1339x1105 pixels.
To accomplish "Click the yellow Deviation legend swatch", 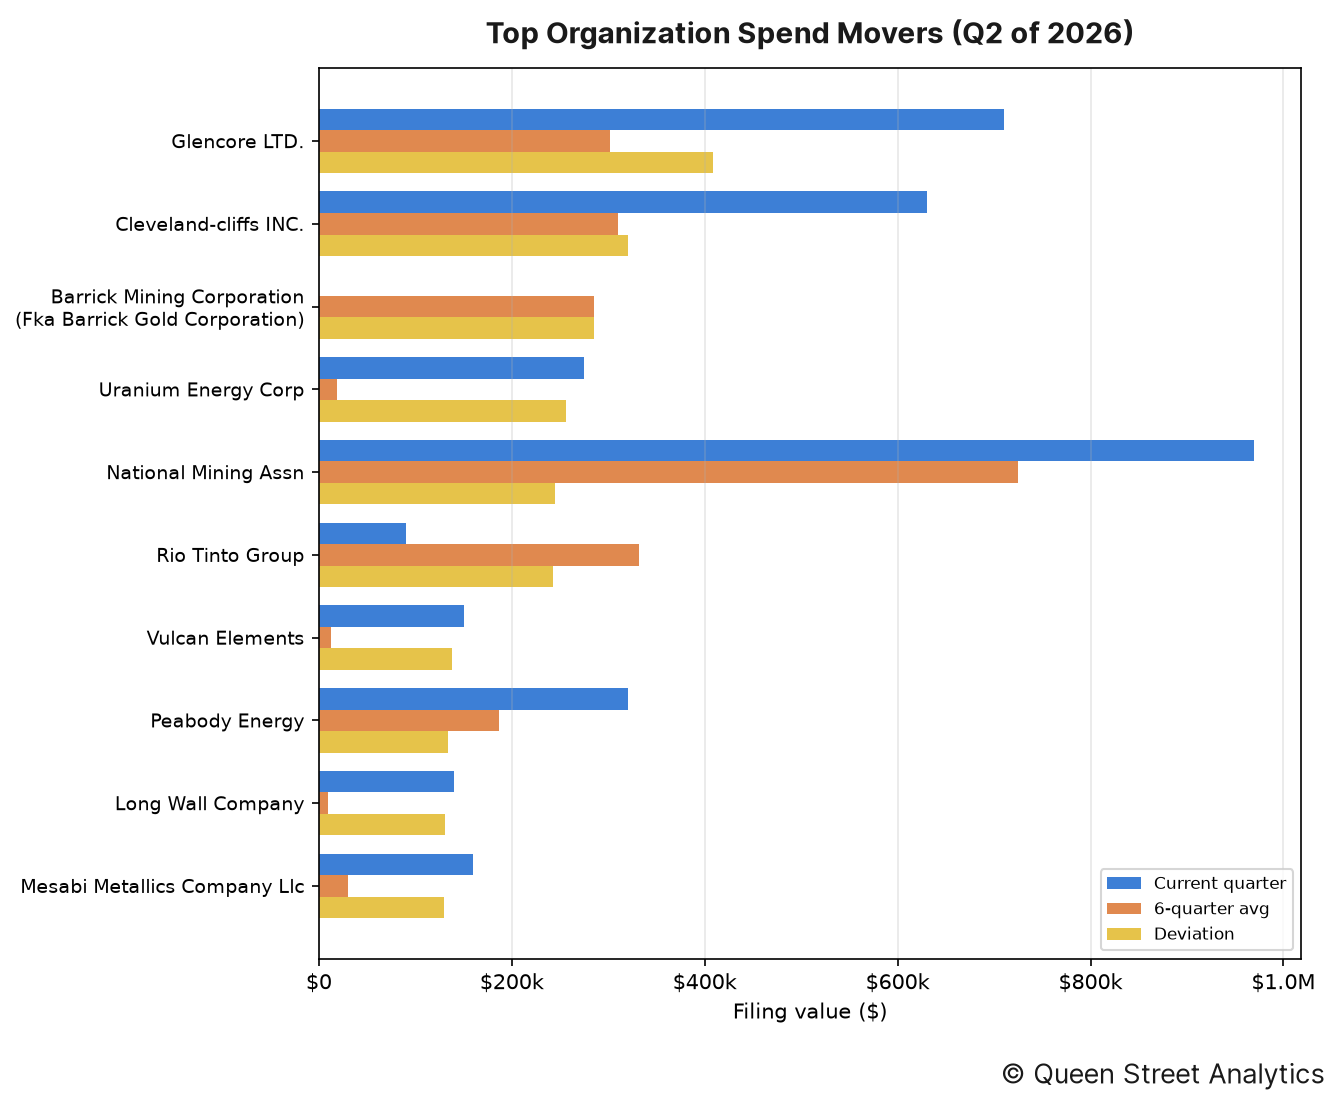I will [1124, 934].
